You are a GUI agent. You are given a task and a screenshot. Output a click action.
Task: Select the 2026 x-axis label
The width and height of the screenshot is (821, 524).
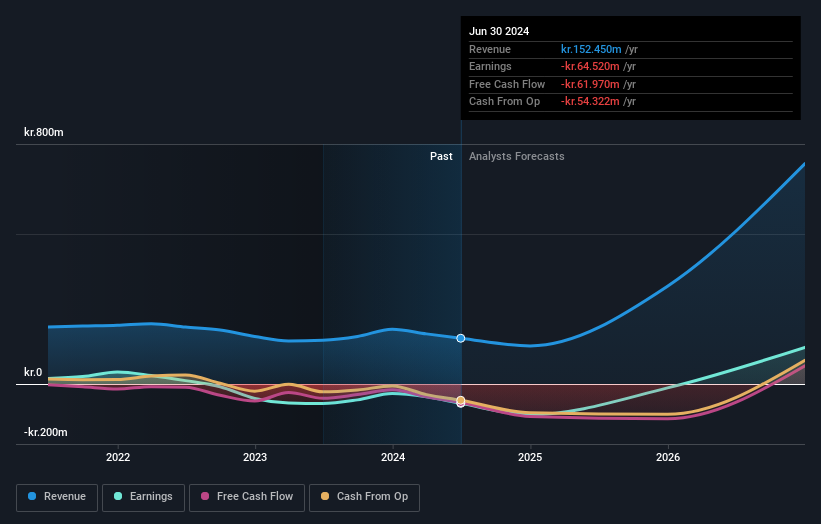pyautogui.click(x=668, y=457)
